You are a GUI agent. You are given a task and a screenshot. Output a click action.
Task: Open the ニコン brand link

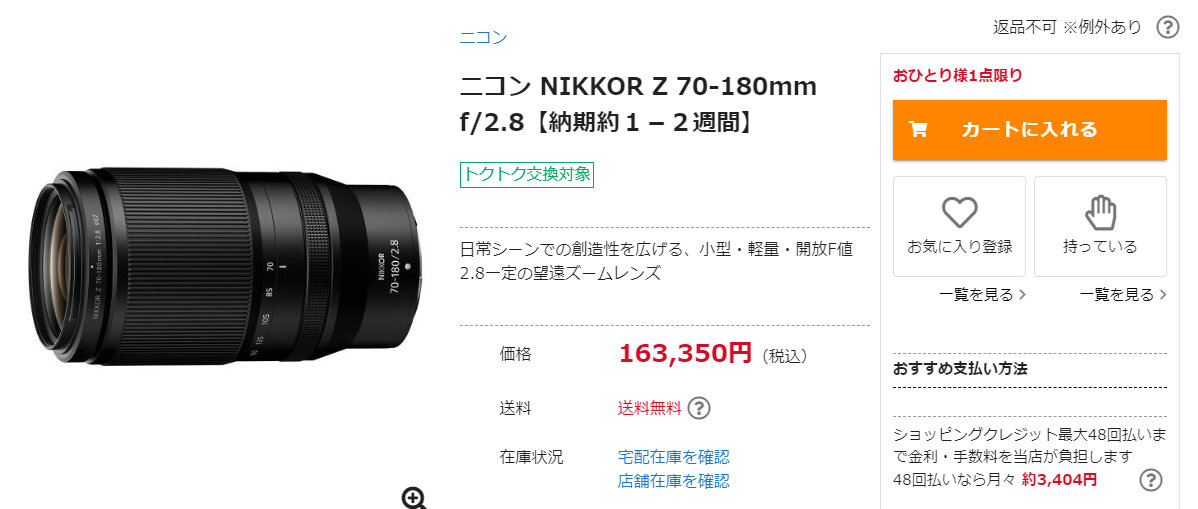pos(483,37)
